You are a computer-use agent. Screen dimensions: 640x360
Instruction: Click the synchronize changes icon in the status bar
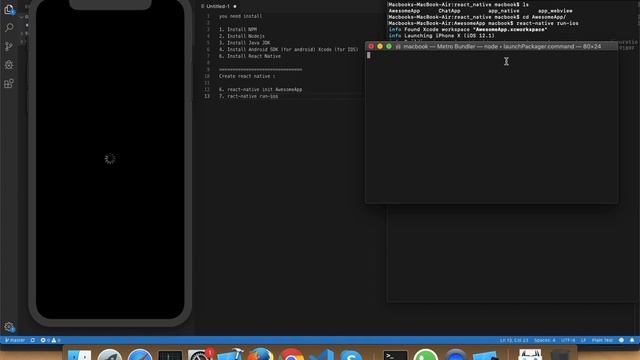33,340
